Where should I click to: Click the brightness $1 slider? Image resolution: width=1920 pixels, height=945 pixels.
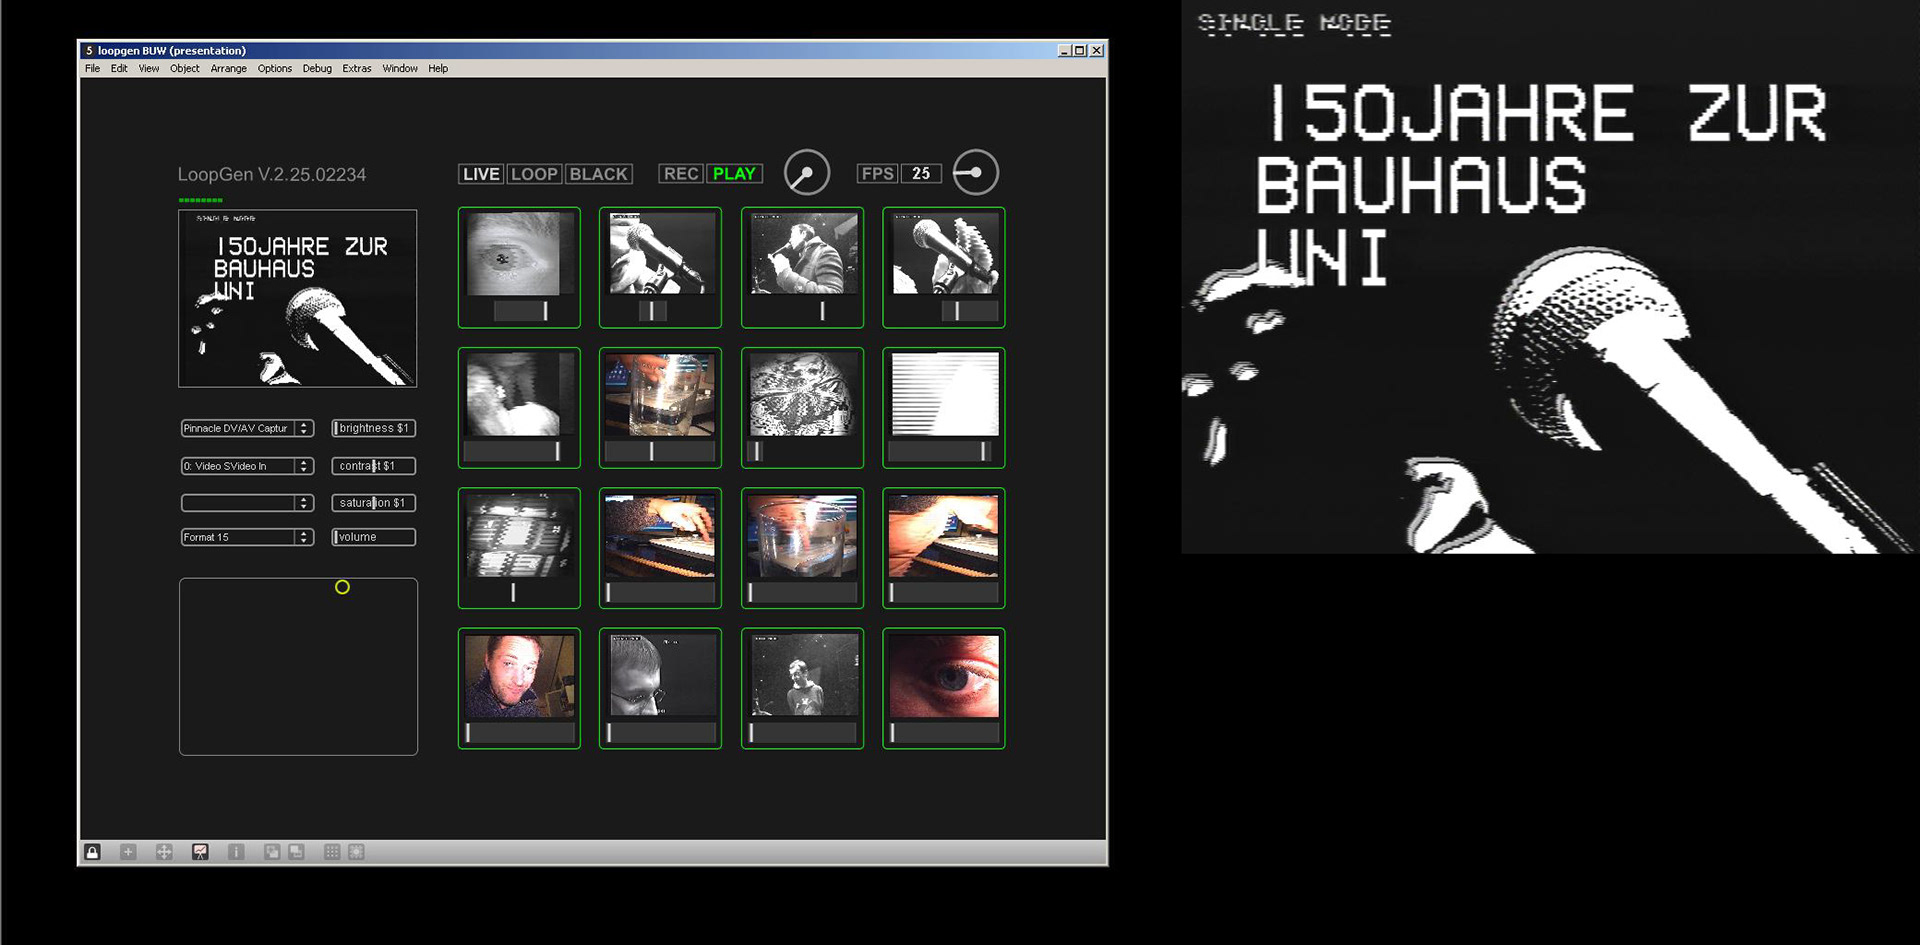pyautogui.click(x=373, y=428)
